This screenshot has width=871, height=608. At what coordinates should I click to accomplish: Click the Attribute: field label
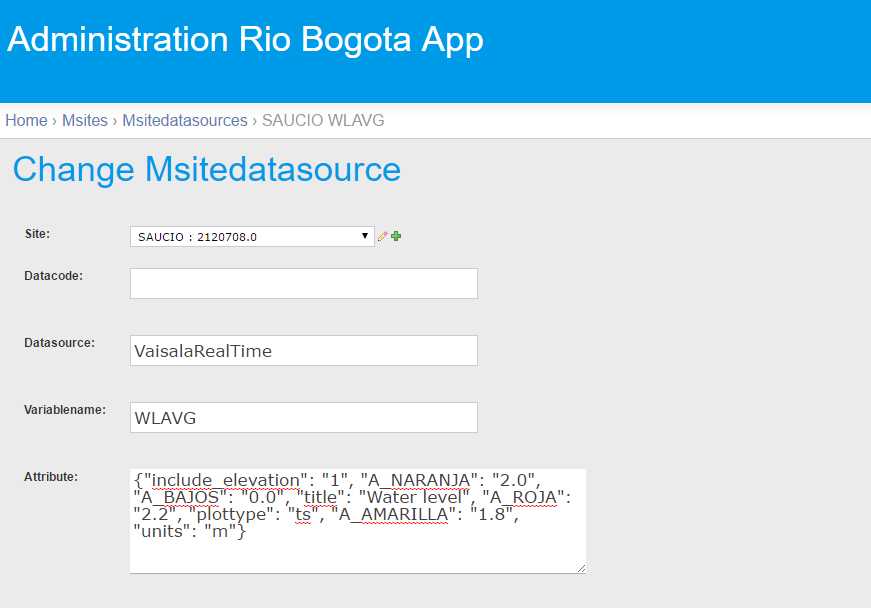click(51, 476)
